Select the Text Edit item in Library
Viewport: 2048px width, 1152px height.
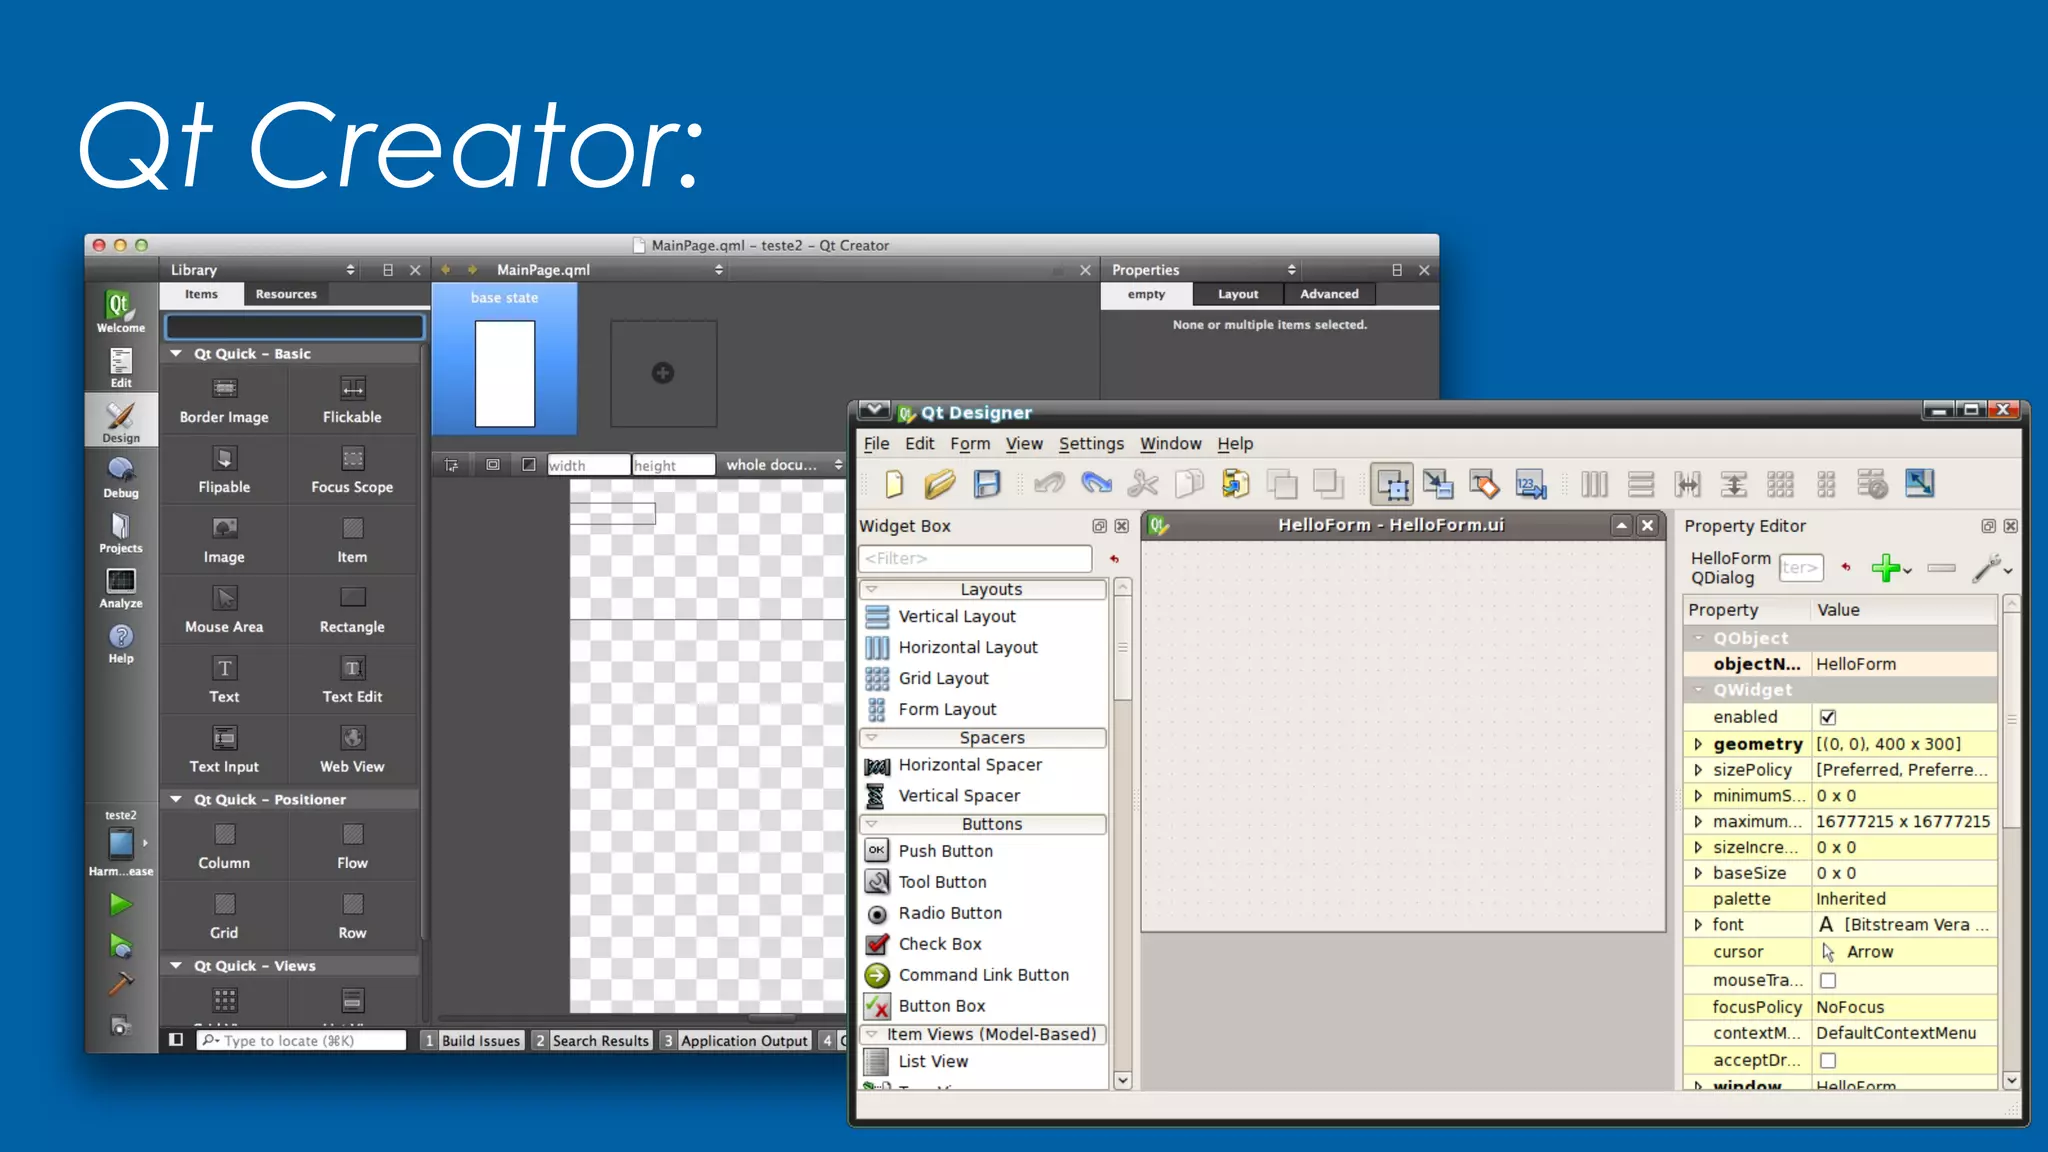[x=352, y=681]
